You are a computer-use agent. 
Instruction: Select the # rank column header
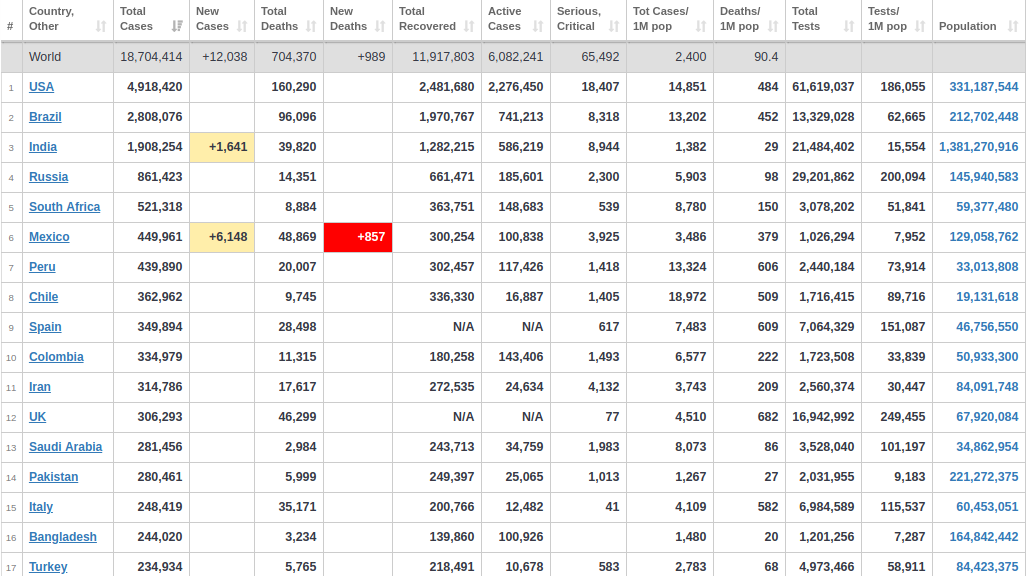(10, 26)
